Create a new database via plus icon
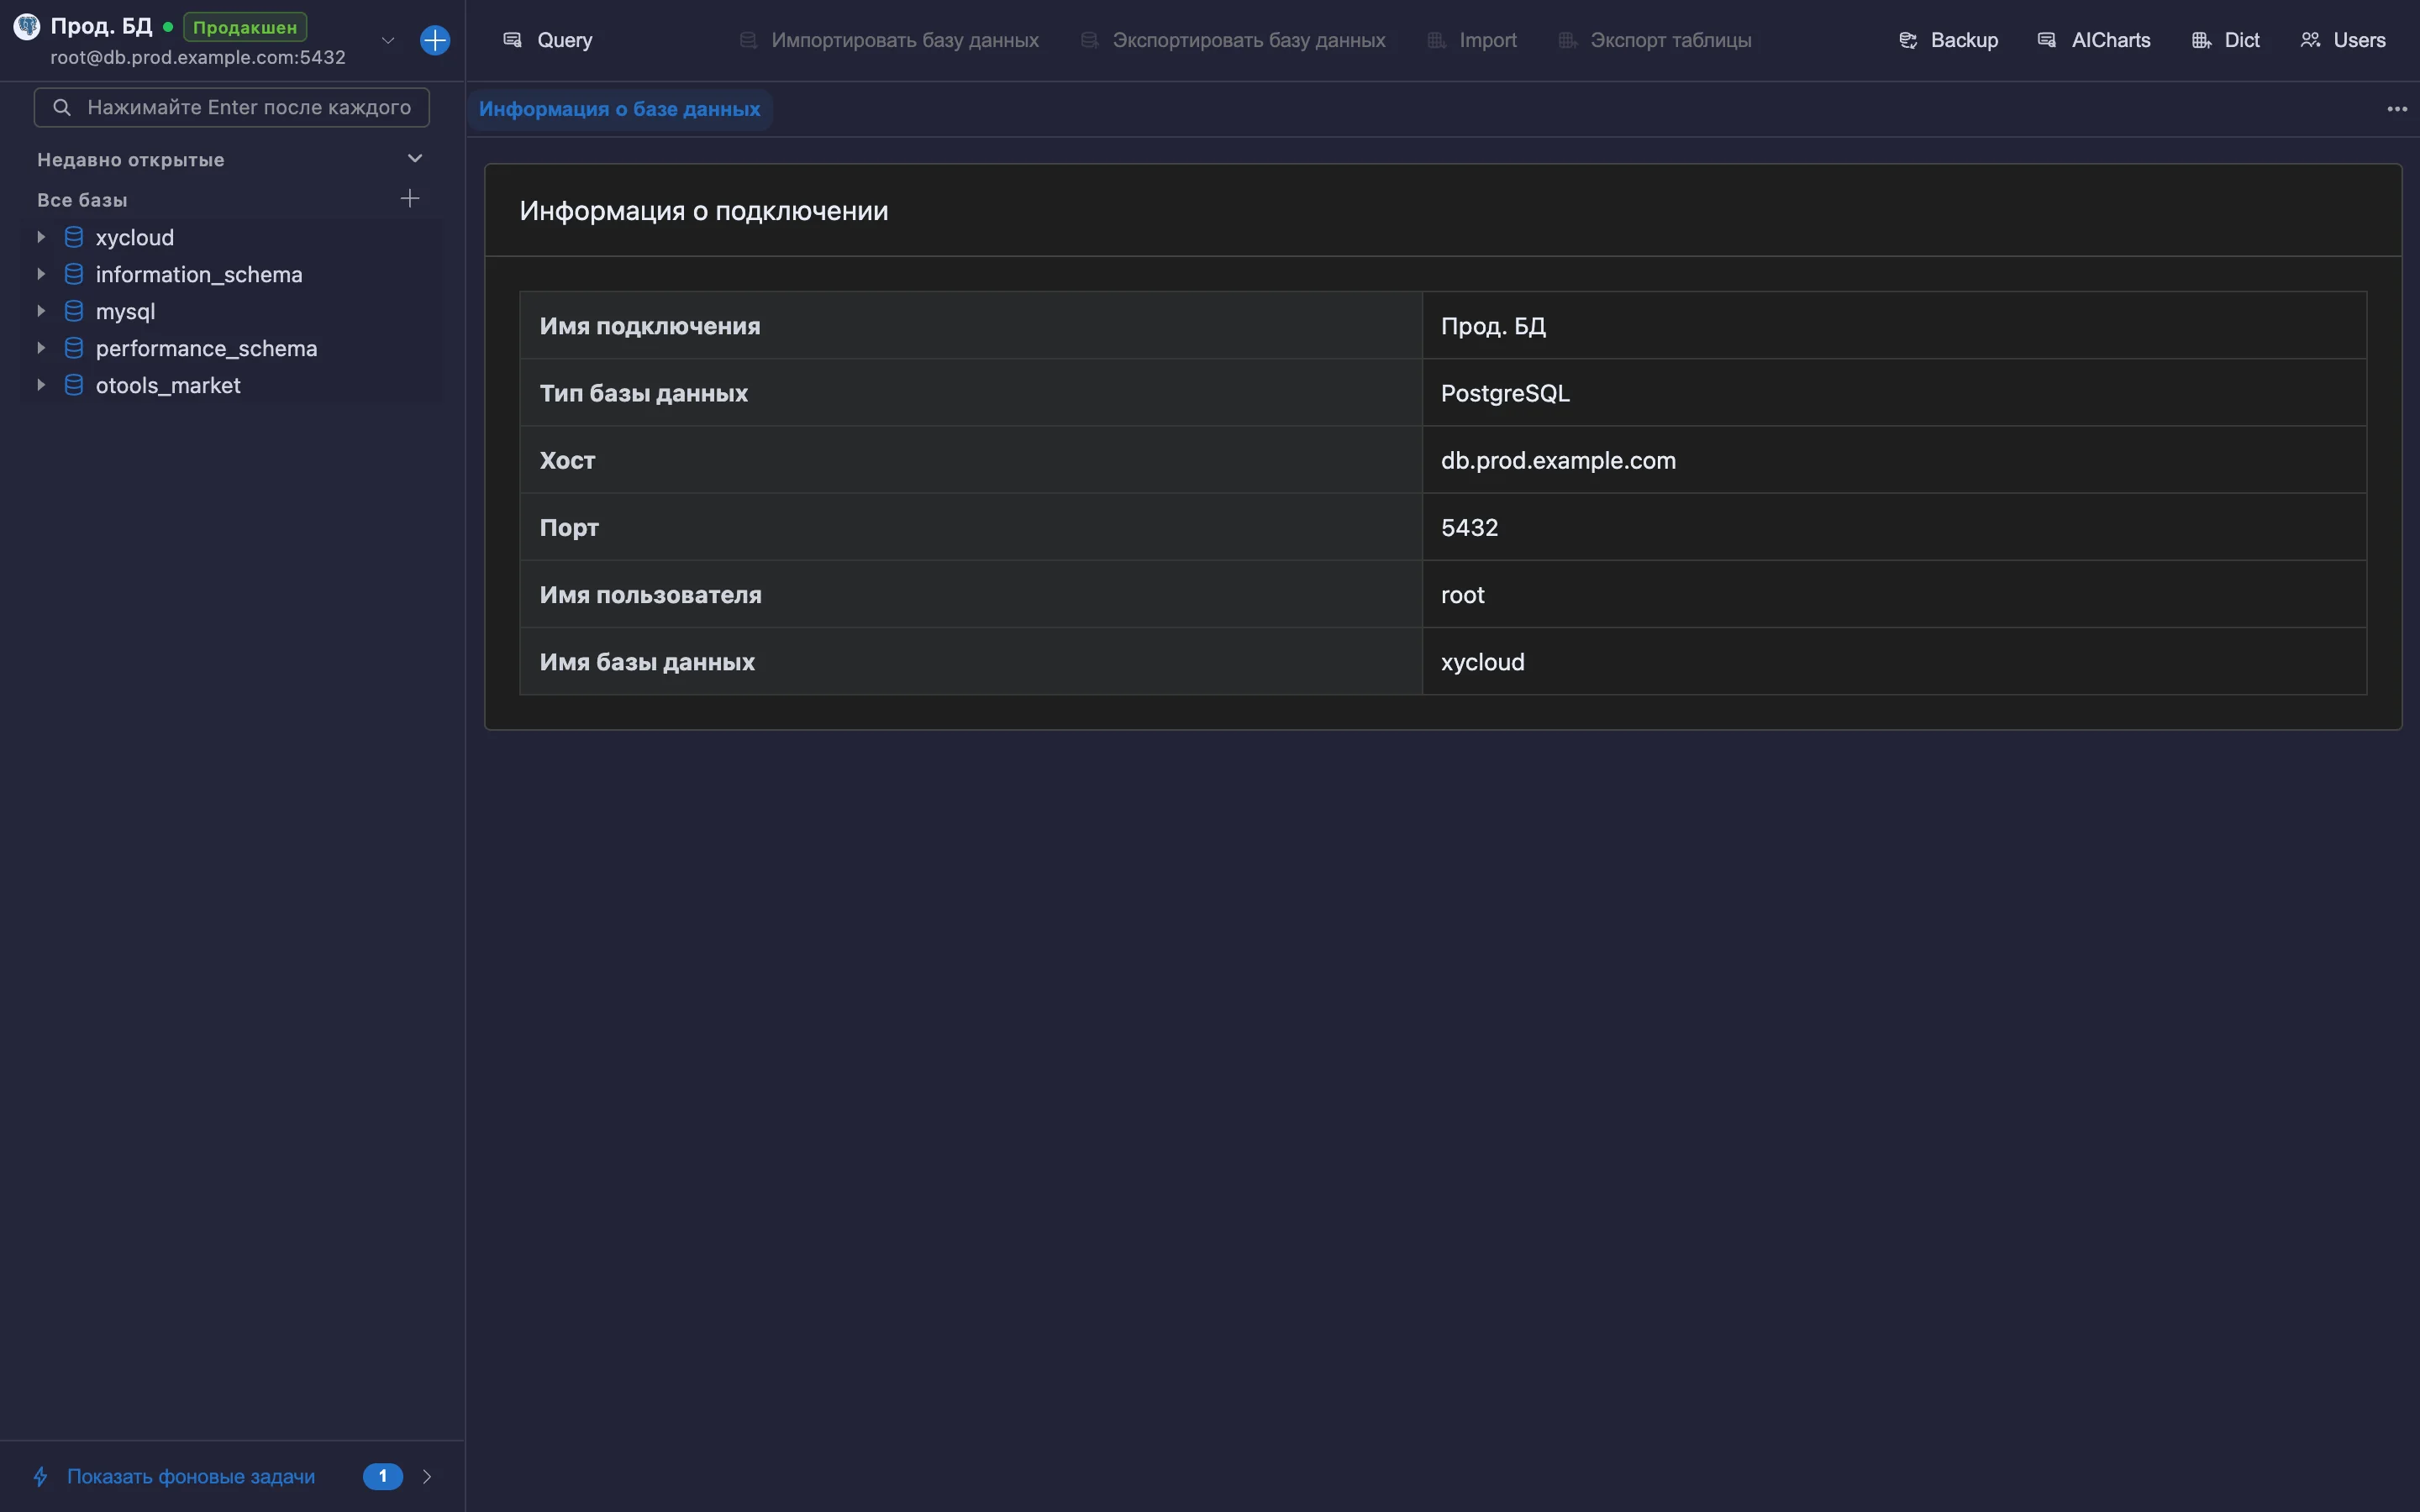 pos(410,198)
